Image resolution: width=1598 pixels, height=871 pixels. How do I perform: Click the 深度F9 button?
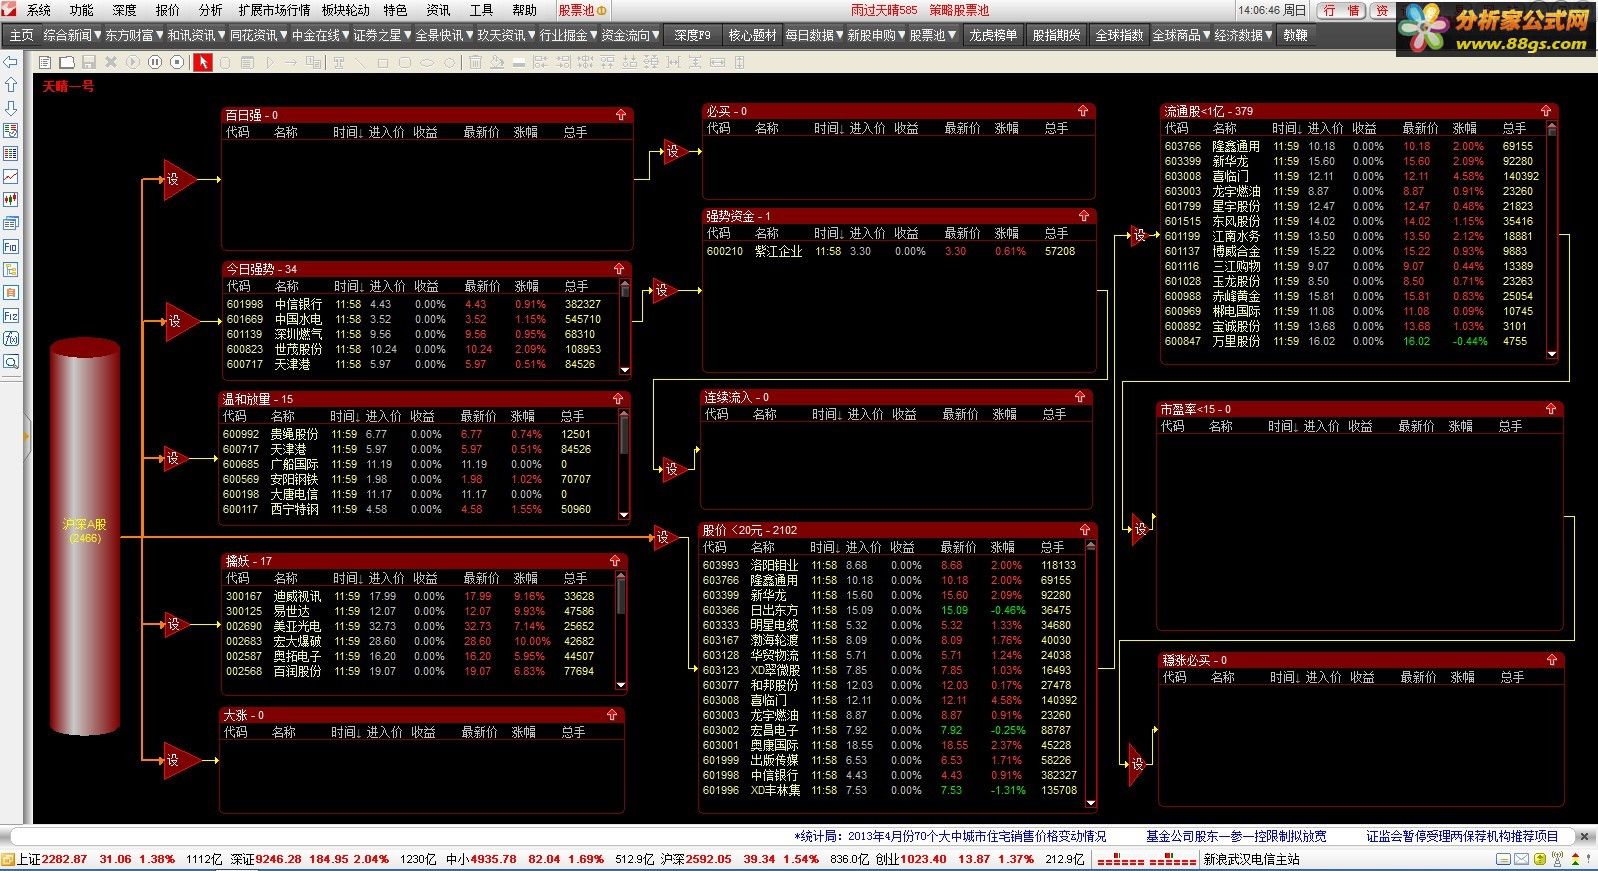(x=692, y=35)
